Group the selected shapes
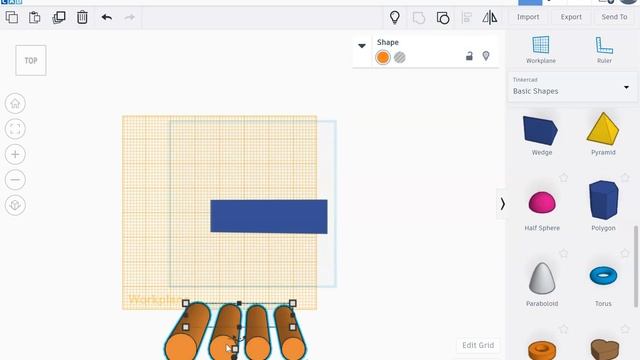The width and height of the screenshot is (640, 360). pyautogui.click(x=419, y=18)
